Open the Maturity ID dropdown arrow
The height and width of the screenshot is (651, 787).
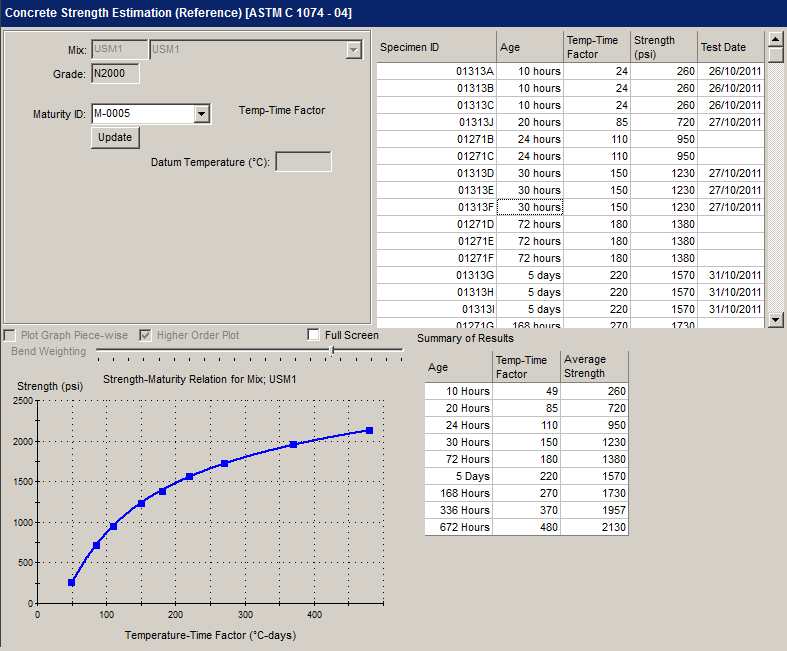click(202, 114)
